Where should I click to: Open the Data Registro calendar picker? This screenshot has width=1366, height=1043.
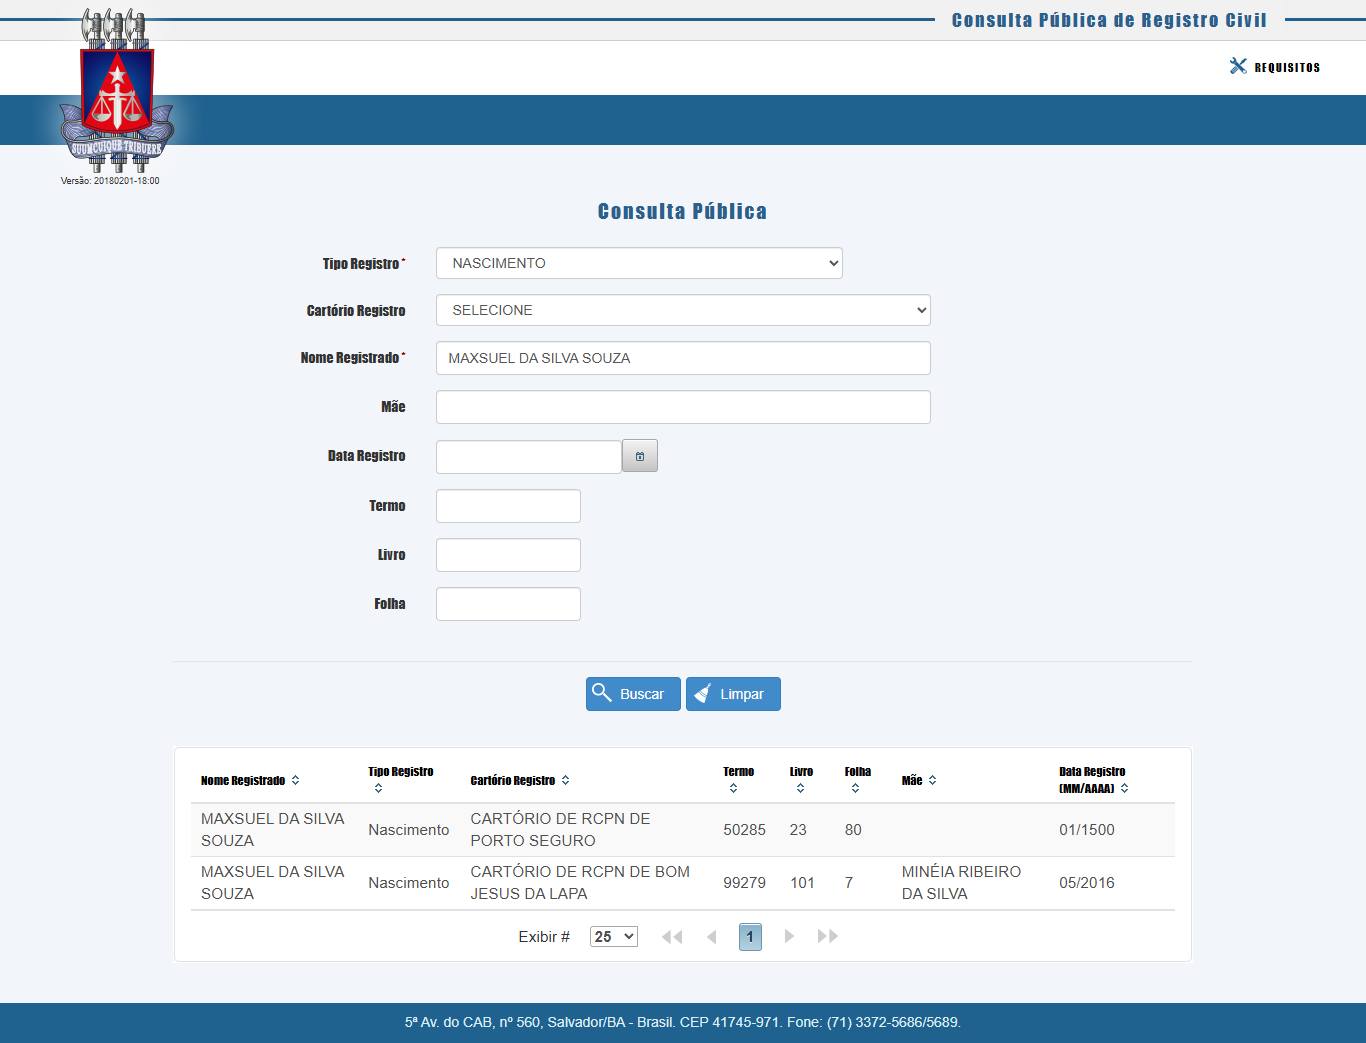[x=640, y=456]
